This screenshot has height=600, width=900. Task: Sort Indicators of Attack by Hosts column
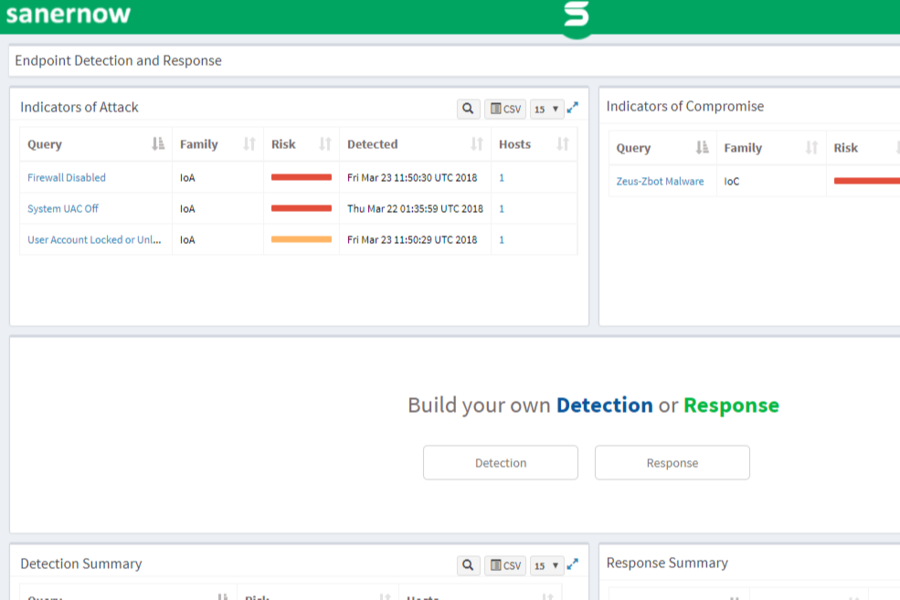click(562, 144)
